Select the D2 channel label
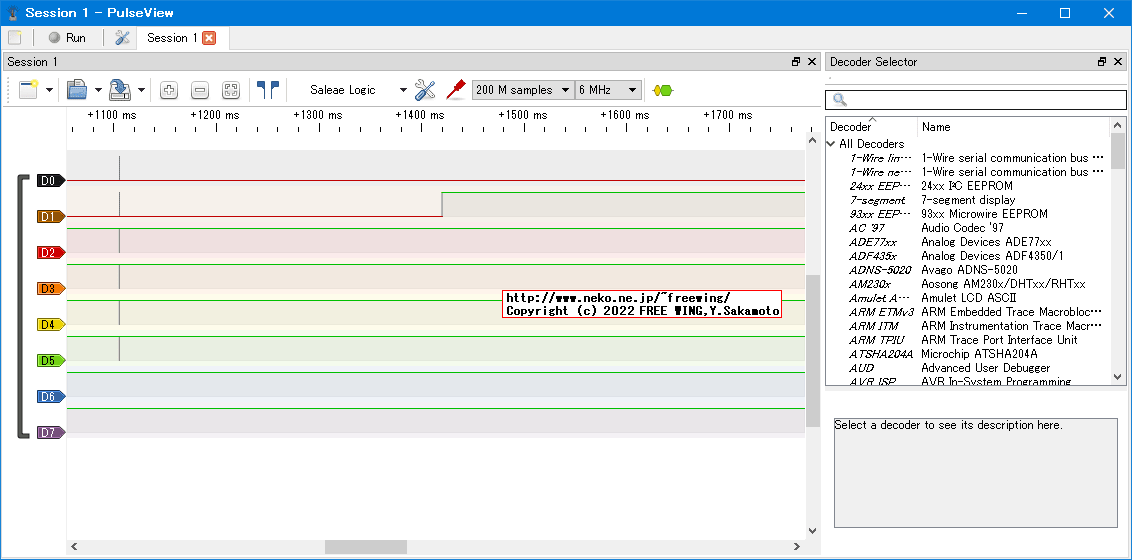The width and height of the screenshot is (1132, 560). pos(51,253)
